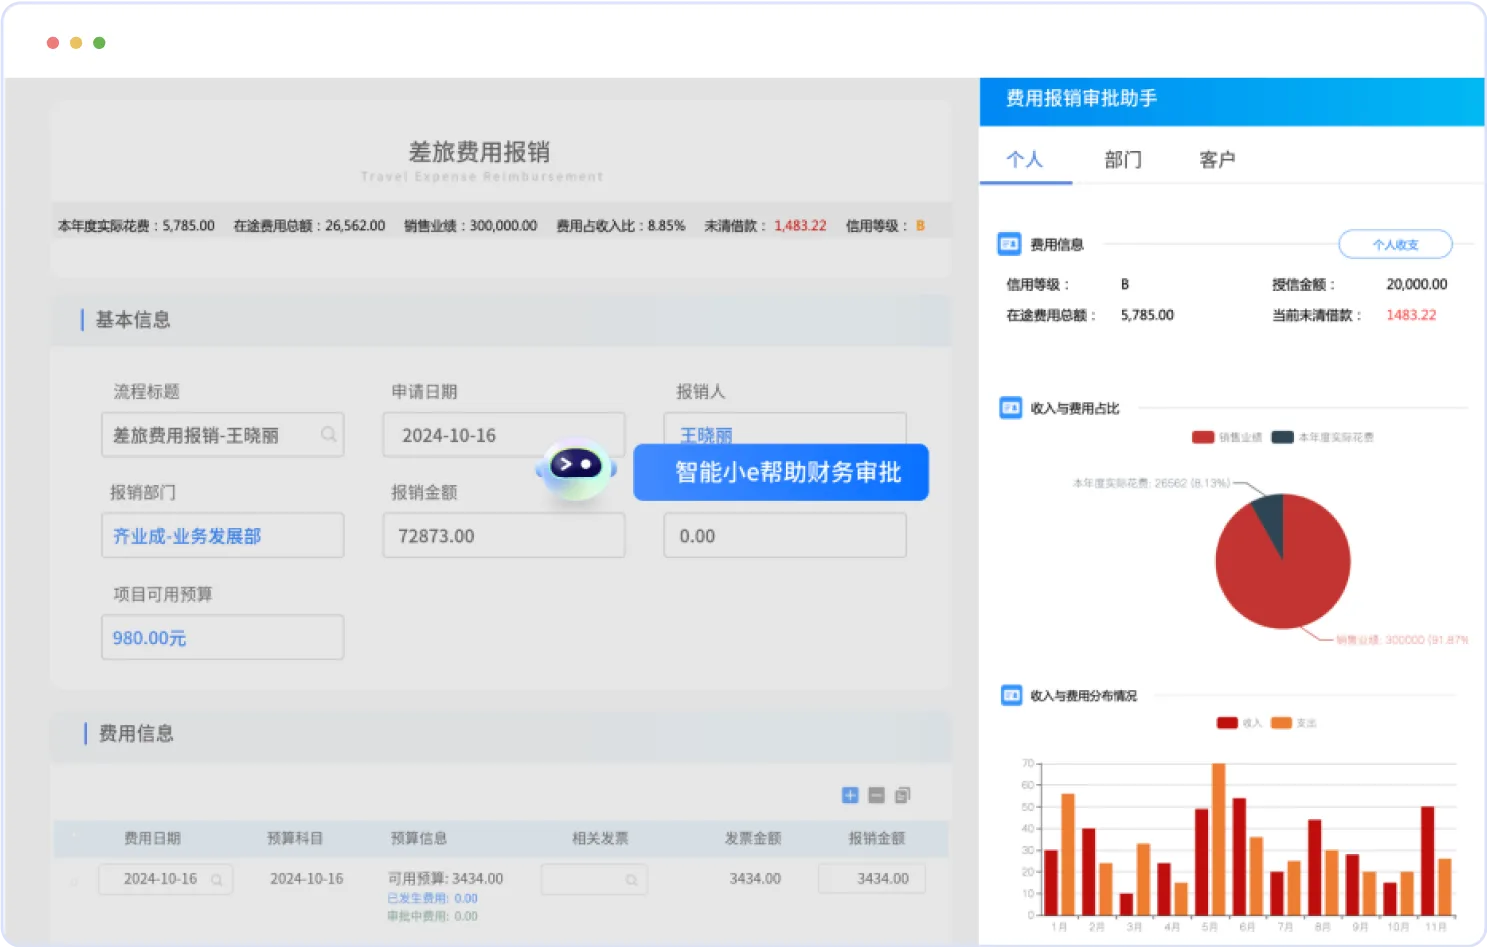Toggle 本年度实际花费 dark legend swatch

tap(1283, 437)
